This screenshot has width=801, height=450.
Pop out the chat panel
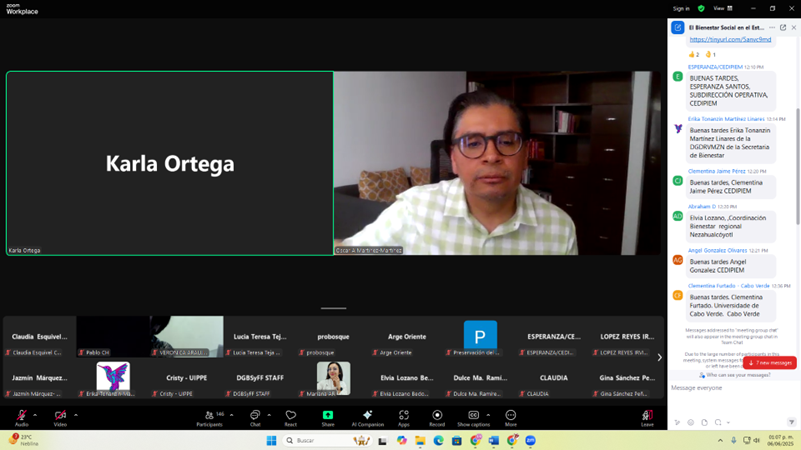[783, 28]
